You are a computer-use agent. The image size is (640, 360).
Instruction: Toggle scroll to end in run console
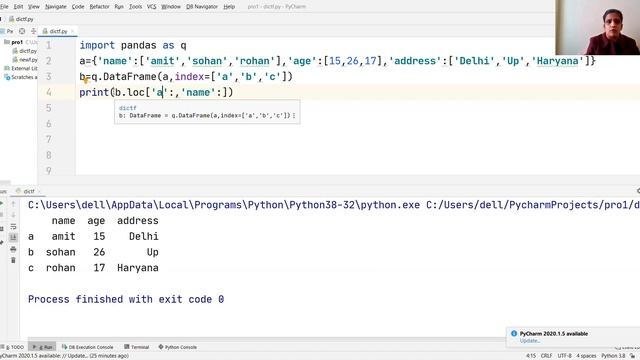click(13, 238)
